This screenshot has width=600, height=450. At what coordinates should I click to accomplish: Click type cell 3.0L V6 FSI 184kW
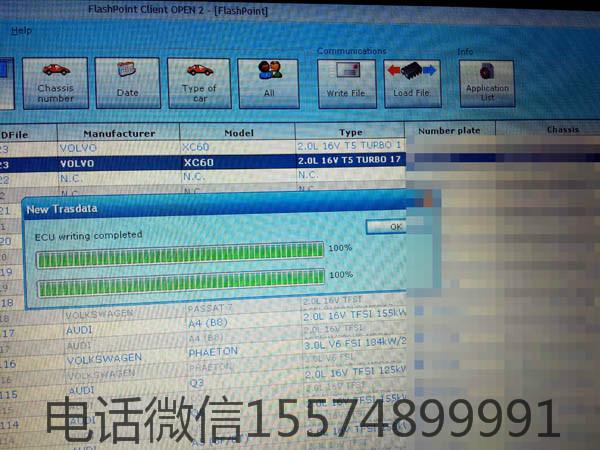click(x=354, y=343)
